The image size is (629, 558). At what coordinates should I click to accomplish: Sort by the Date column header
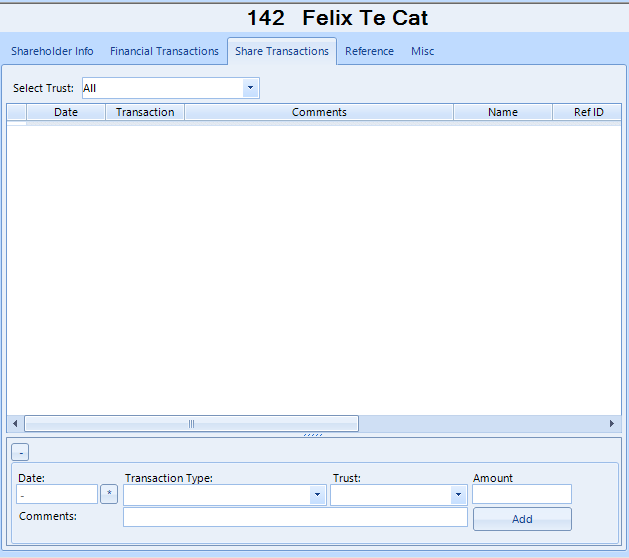point(66,112)
